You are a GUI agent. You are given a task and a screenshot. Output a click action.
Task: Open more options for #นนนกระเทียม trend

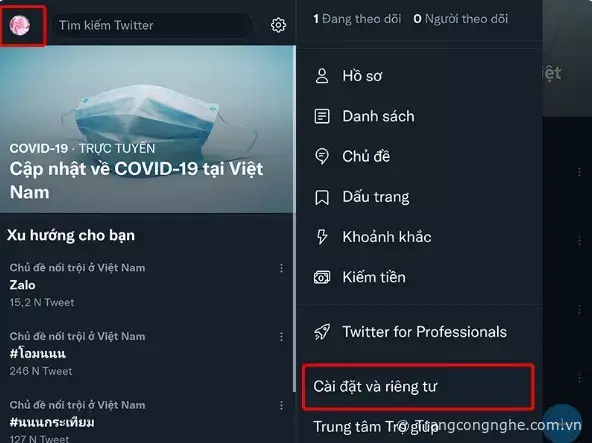pos(281,406)
